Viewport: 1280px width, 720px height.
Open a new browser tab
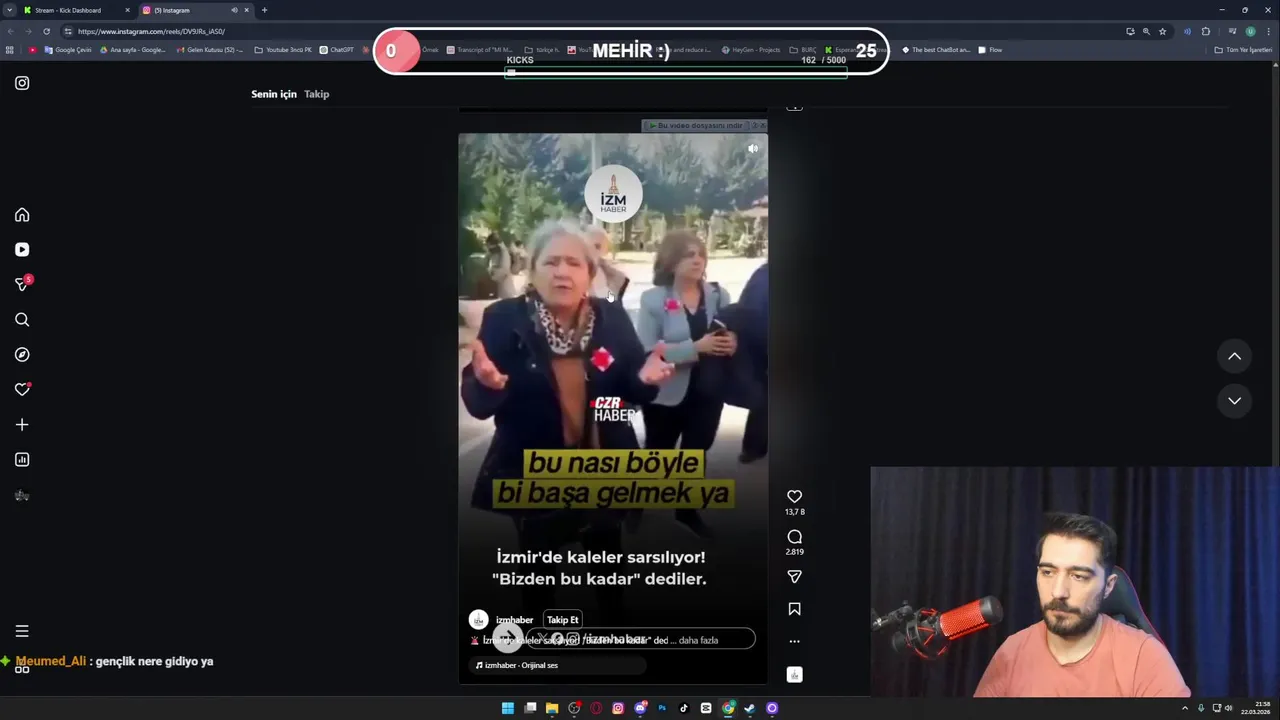264,10
